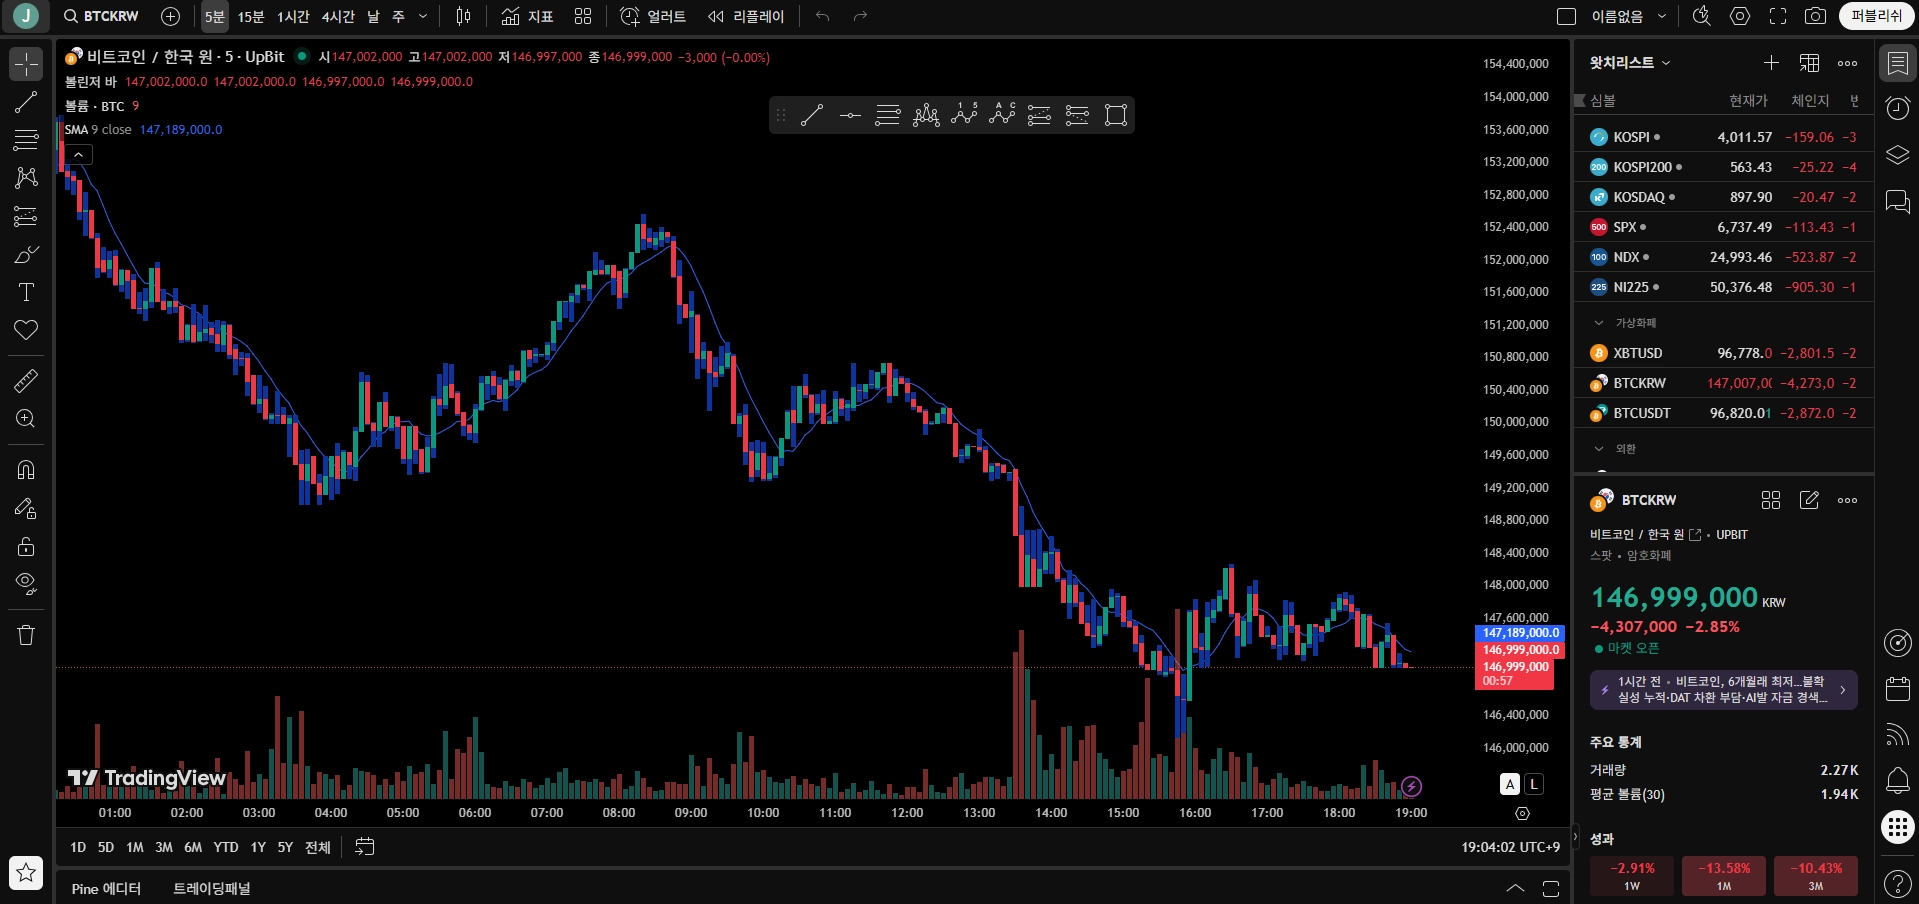
Task: Toggle auto scale A button
Action: coord(1510,784)
